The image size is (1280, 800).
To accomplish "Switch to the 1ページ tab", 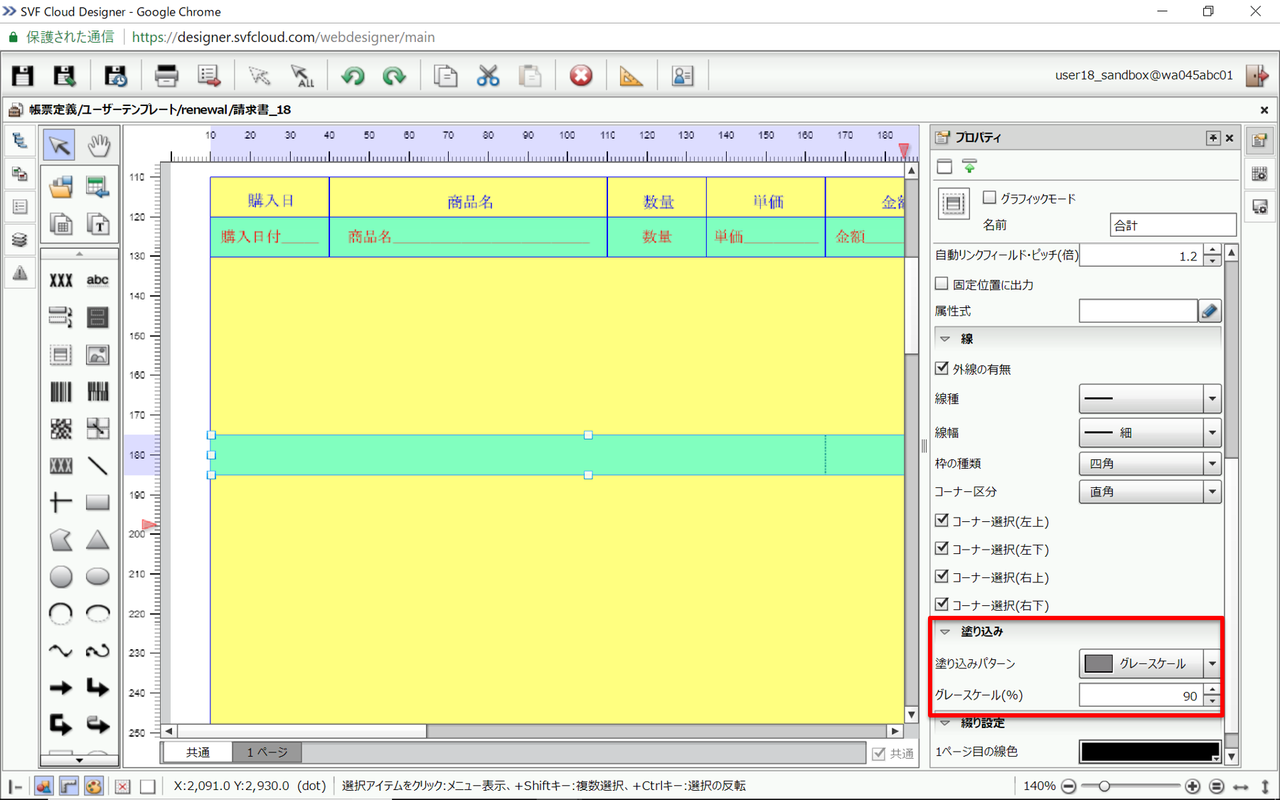I will [267, 753].
